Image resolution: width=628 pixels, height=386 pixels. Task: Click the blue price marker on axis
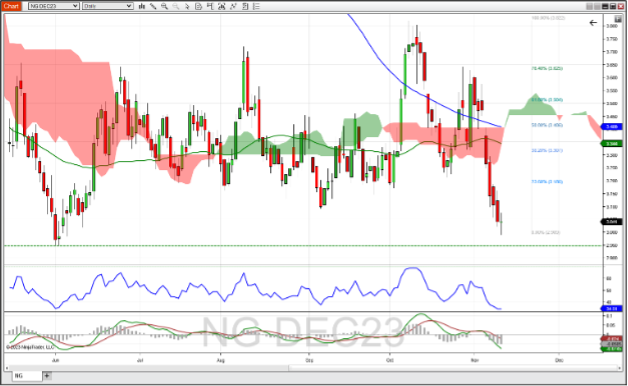(x=612, y=127)
